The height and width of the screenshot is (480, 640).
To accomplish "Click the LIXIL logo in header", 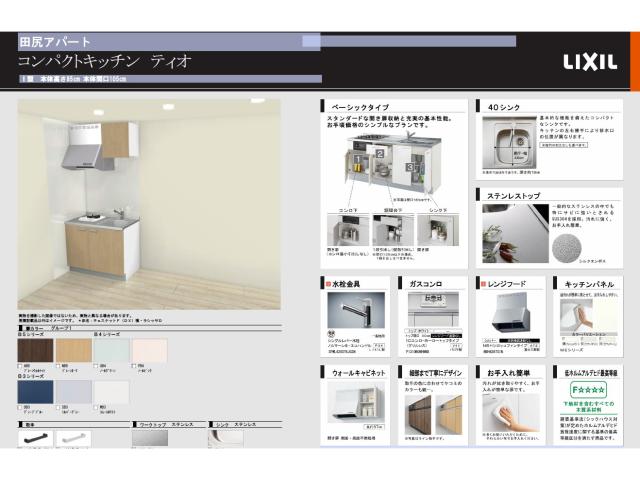I will tap(590, 62).
